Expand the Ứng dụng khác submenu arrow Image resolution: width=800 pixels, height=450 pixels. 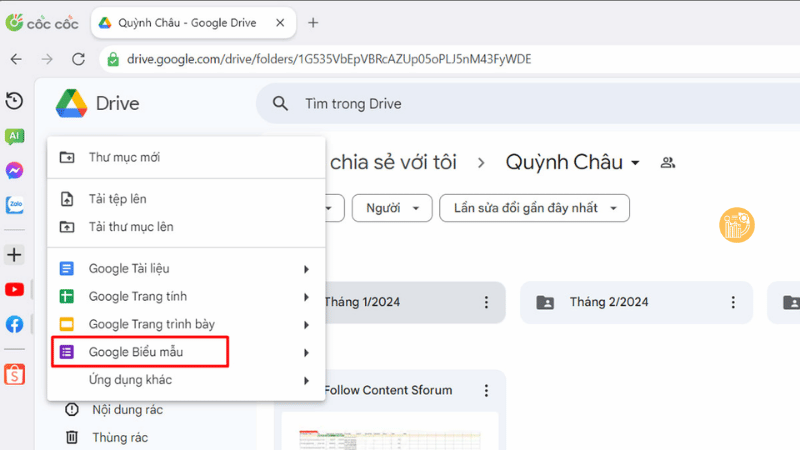[x=306, y=381]
